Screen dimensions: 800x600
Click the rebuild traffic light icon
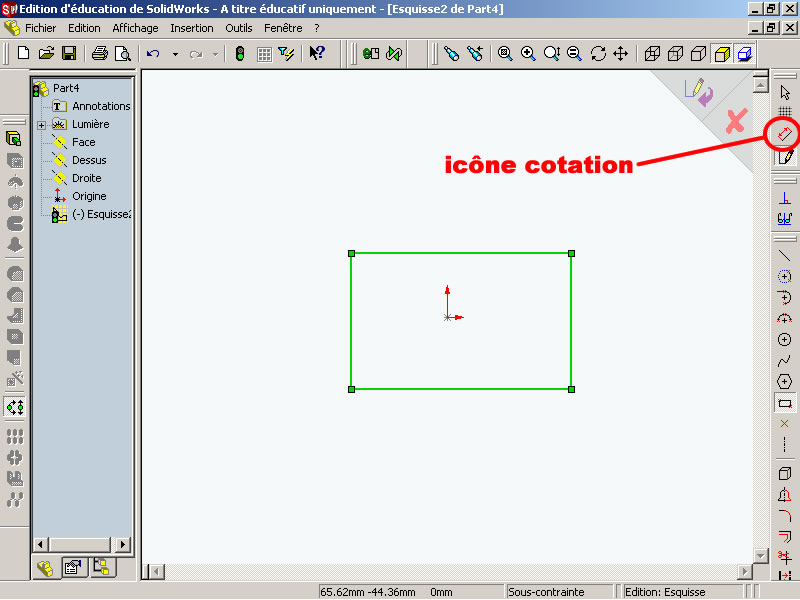(240, 53)
